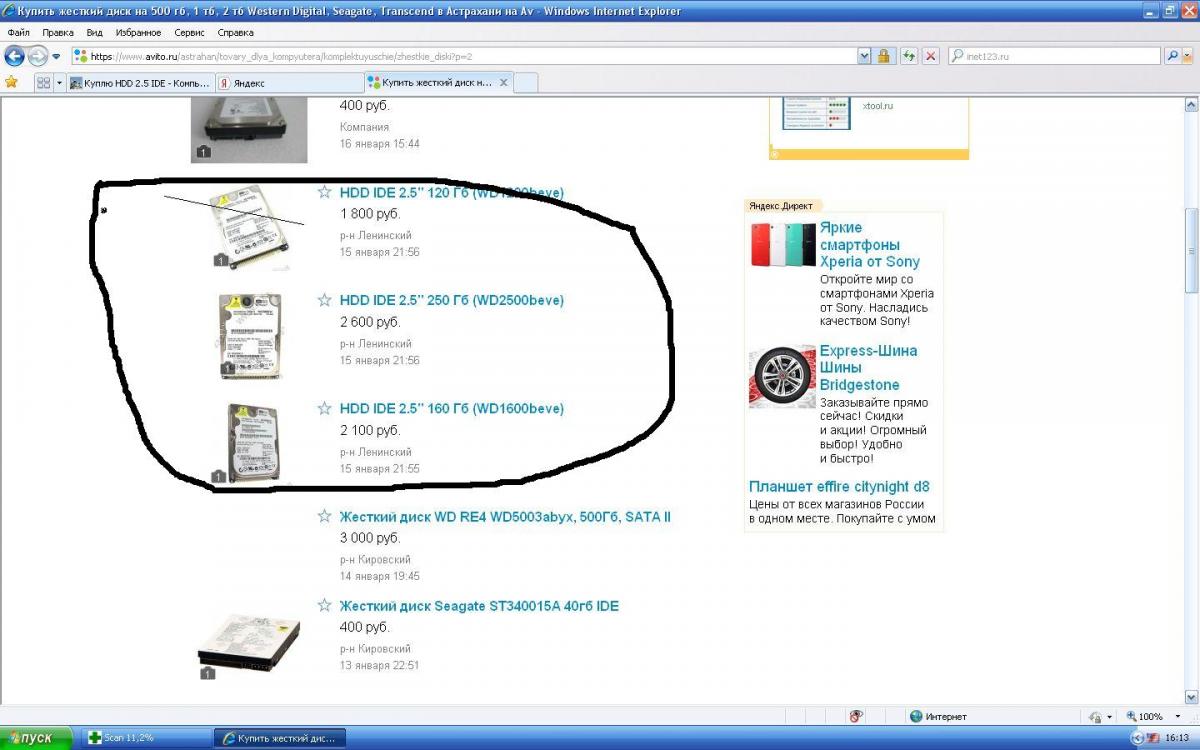Click the privacy report eye icon in status bar
The width and height of the screenshot is (1200, 750).
click(856, 716)
